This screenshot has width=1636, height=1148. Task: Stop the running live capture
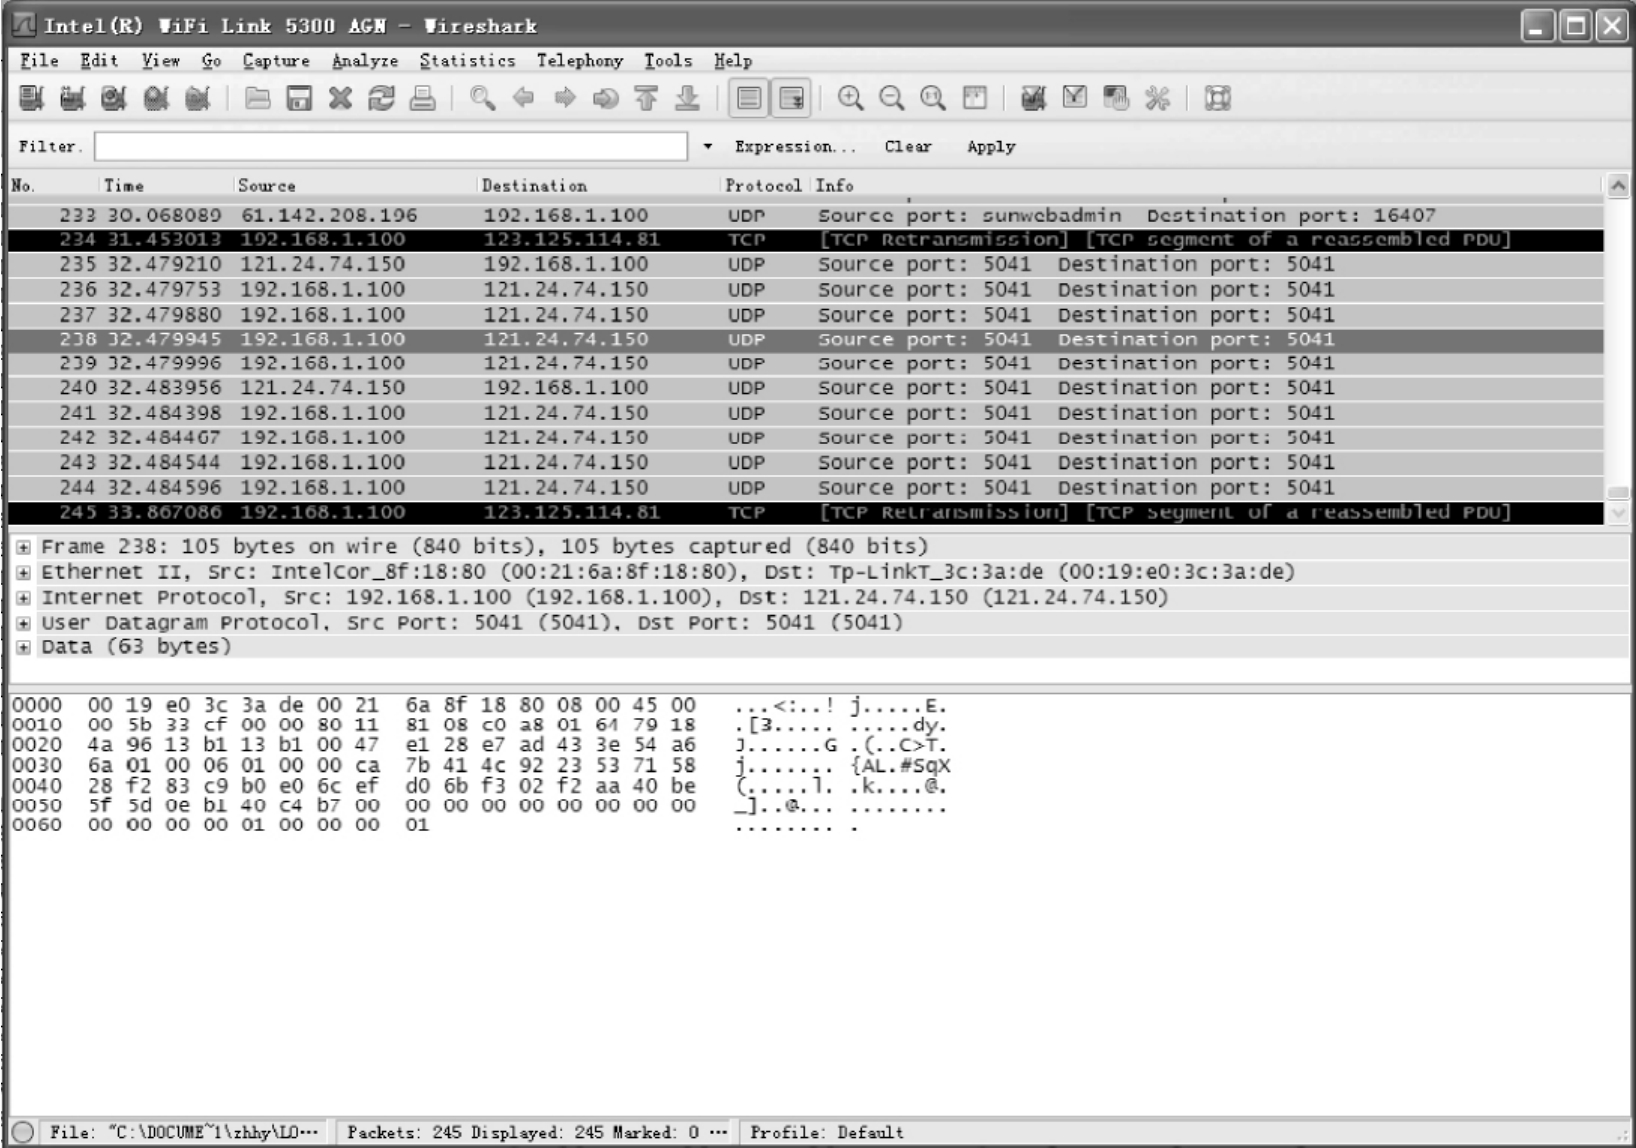pyautogui.click(x=155, y=98)
